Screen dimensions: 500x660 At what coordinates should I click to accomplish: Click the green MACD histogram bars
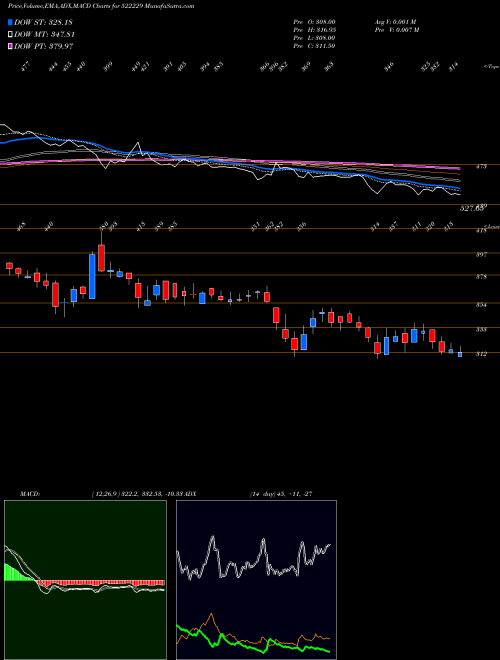tap(19, 572)
